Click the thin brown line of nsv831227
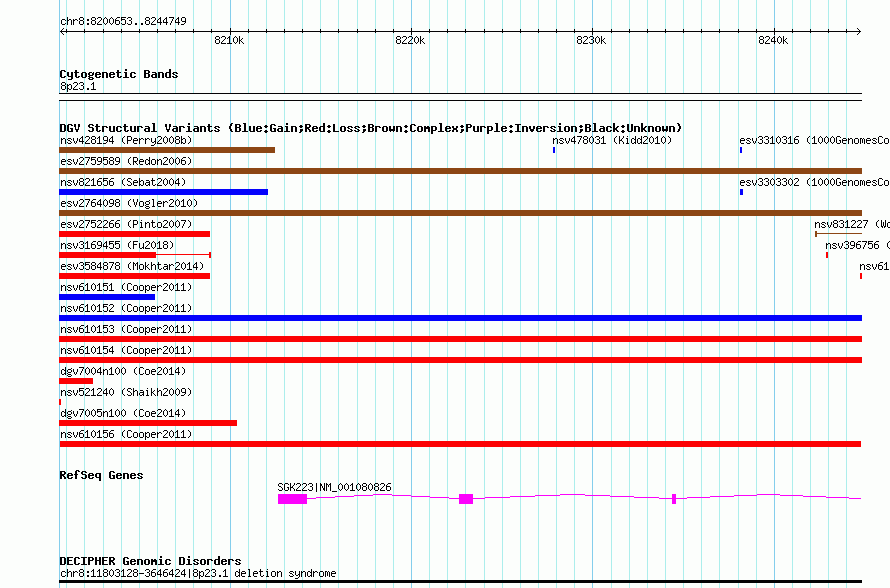890x588 pixels. pos(838,234)
